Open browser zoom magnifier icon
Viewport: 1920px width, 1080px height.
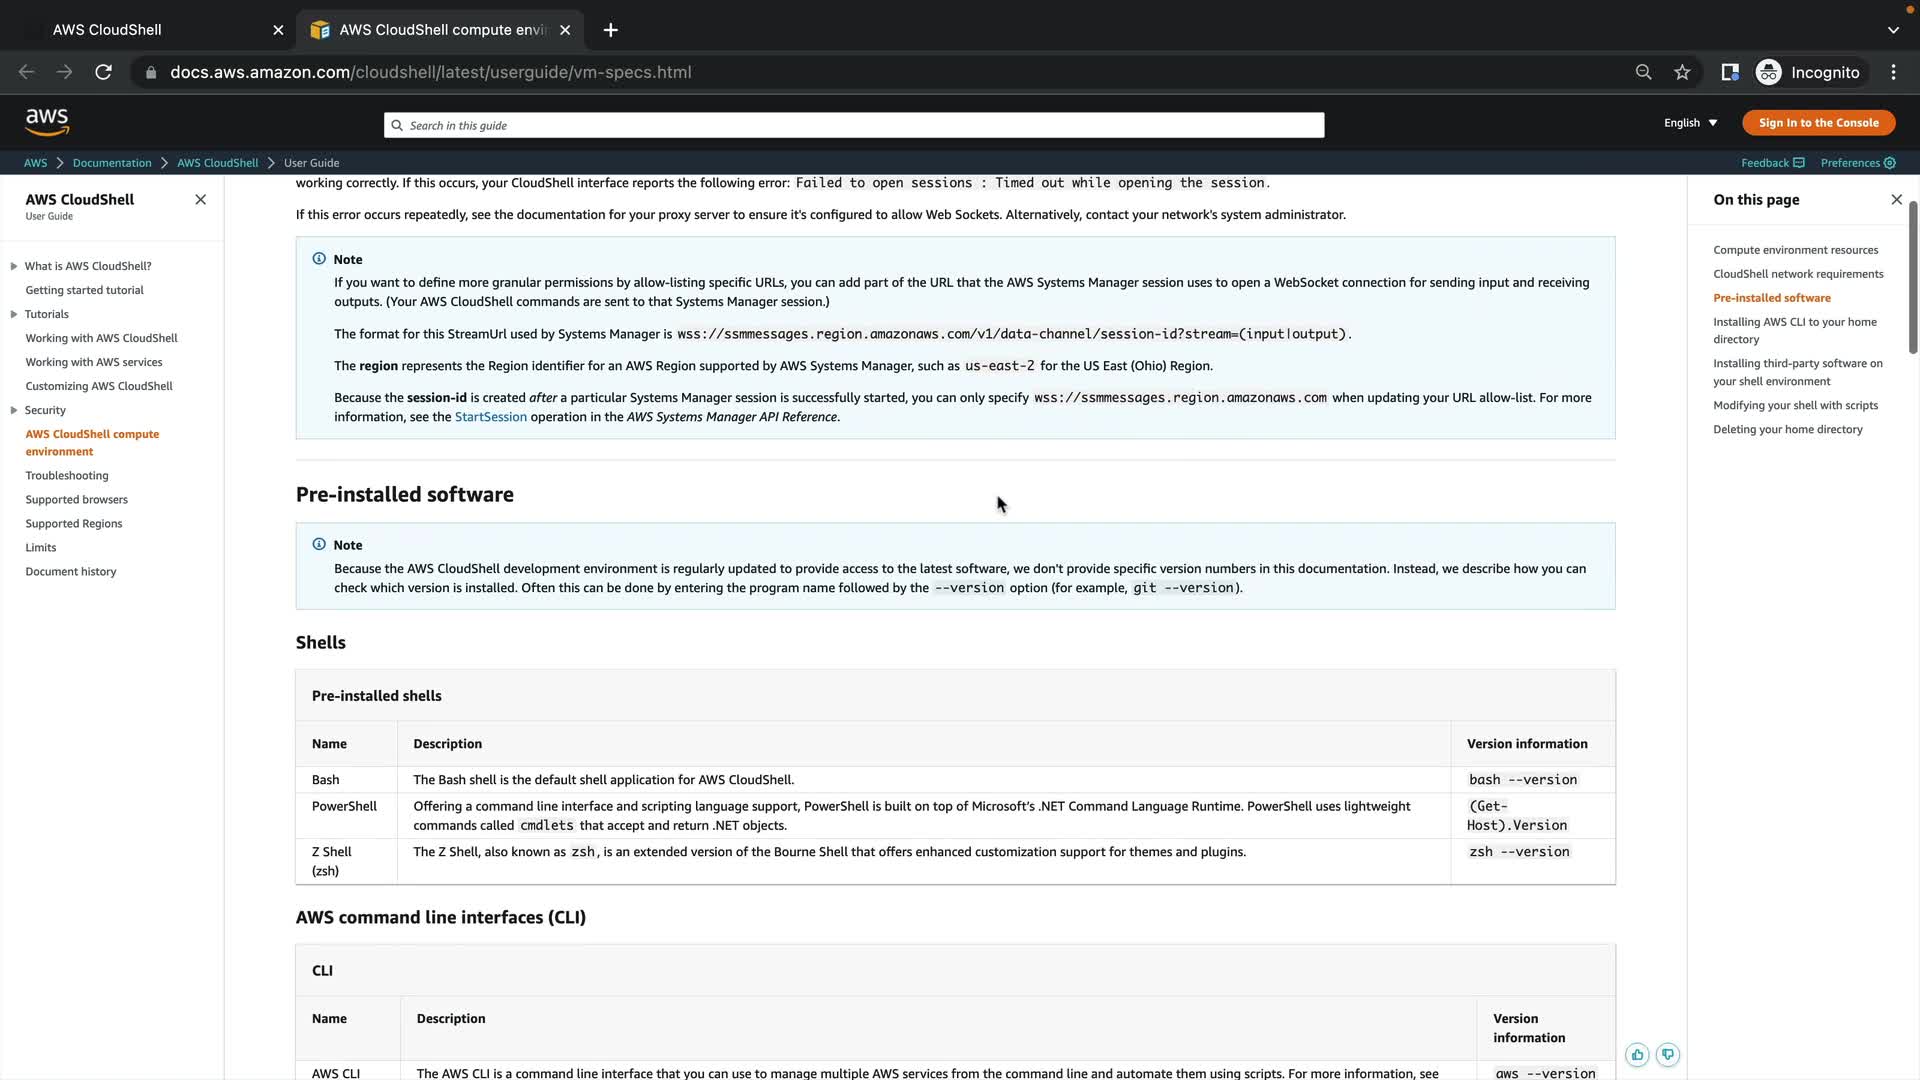pos(1643,72)
